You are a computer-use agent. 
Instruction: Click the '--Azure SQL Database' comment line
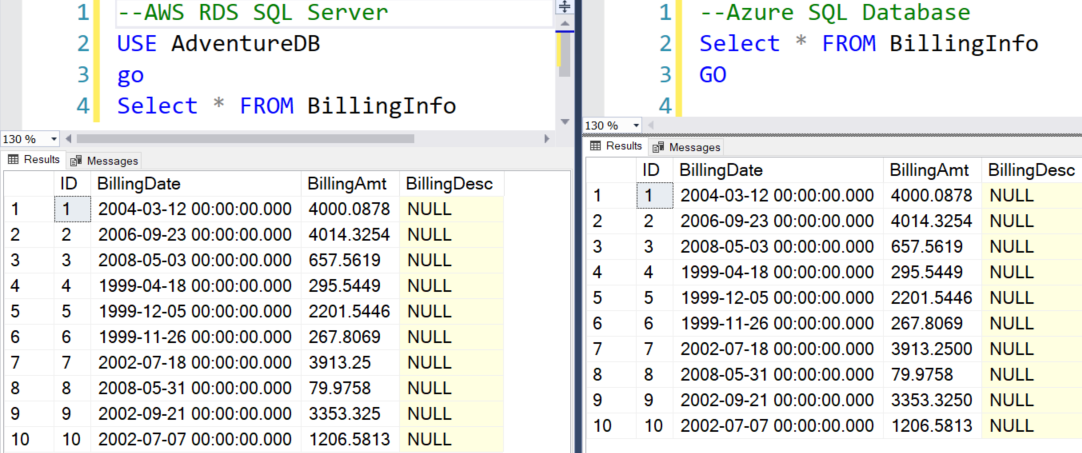coord(835,12)
